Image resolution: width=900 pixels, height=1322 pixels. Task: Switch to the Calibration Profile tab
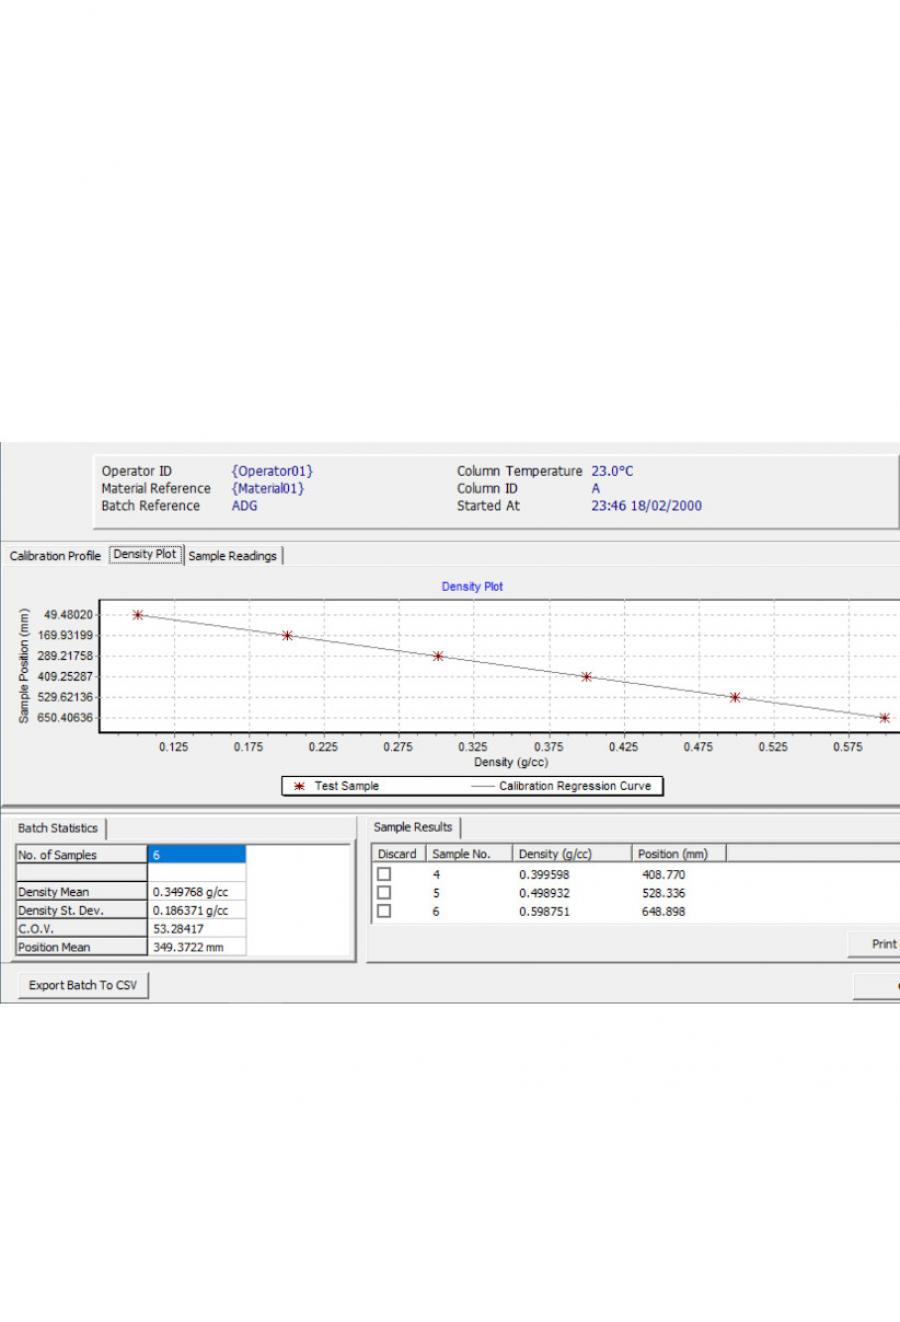click(x=55, y=556)
